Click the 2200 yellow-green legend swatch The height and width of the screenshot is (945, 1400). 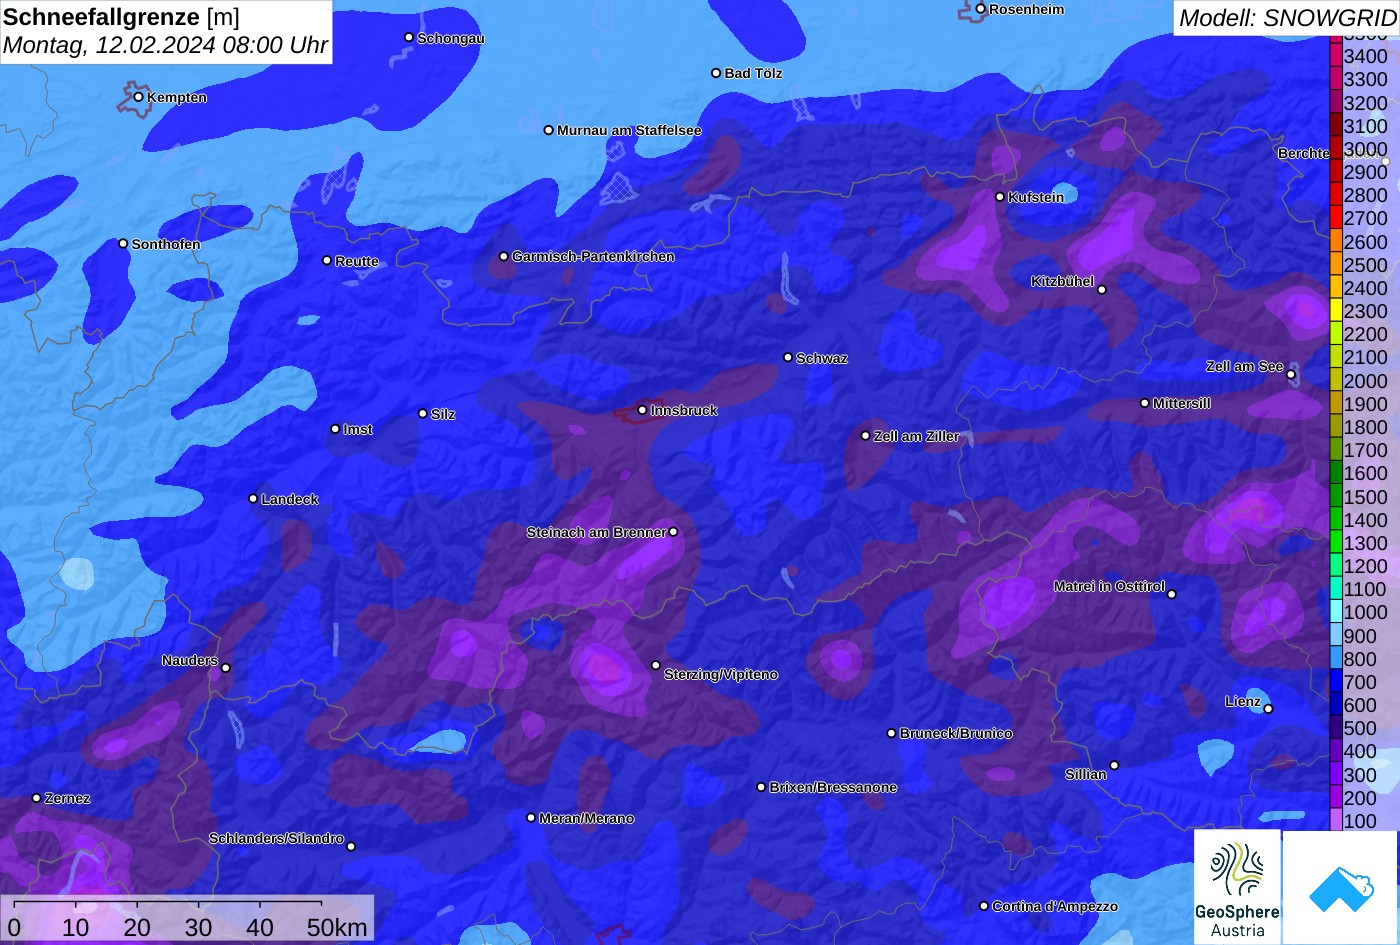click(x=1335, y=334)
